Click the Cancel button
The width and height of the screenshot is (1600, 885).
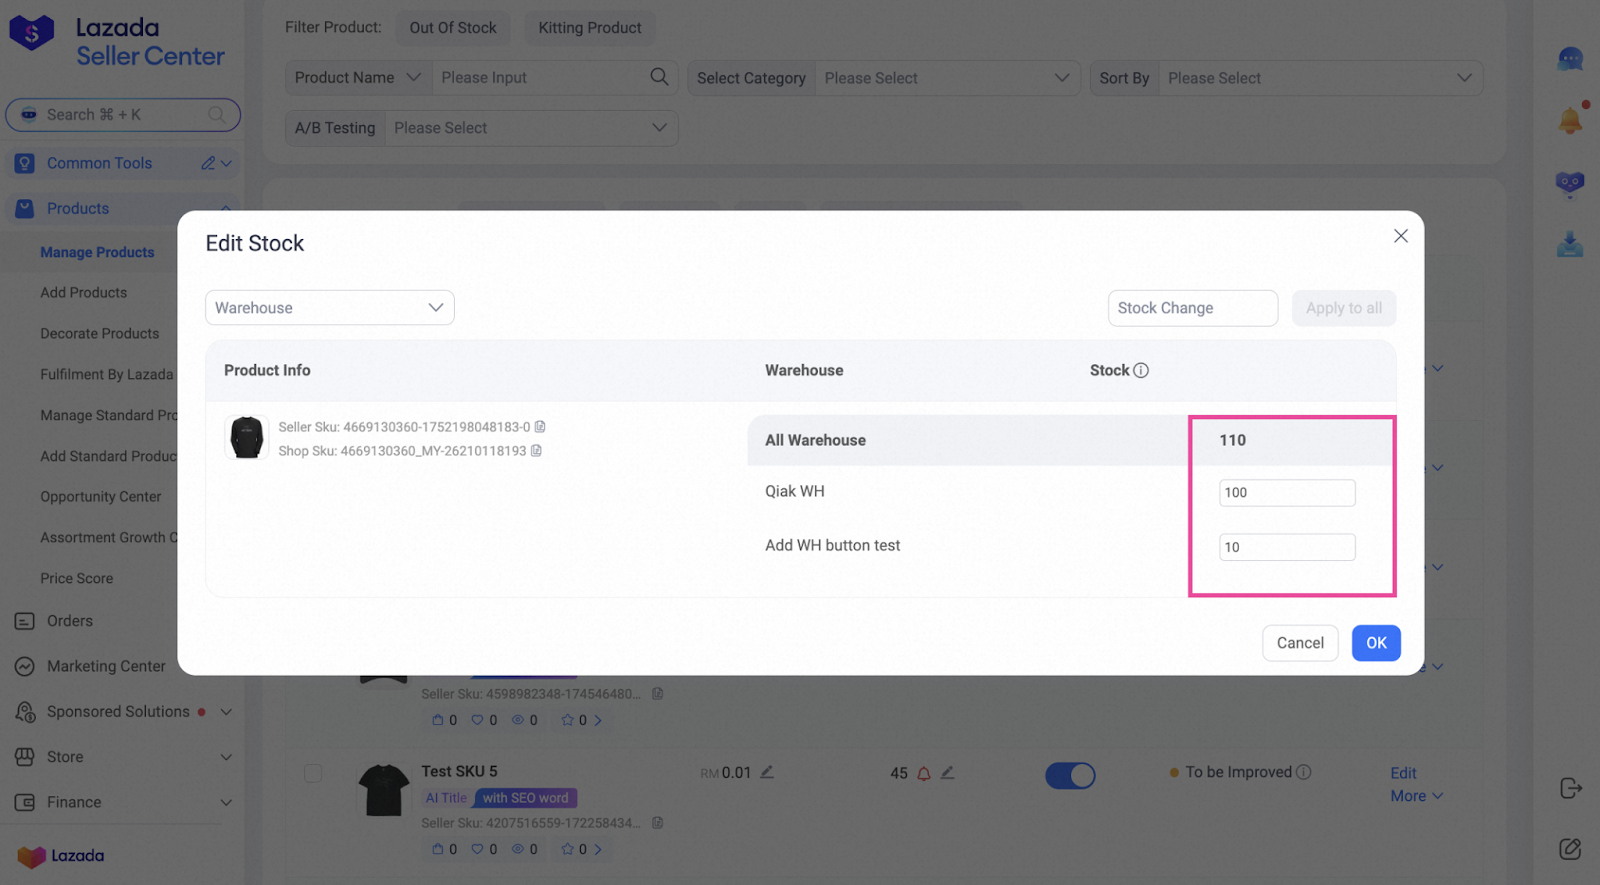click(1299, 643)
